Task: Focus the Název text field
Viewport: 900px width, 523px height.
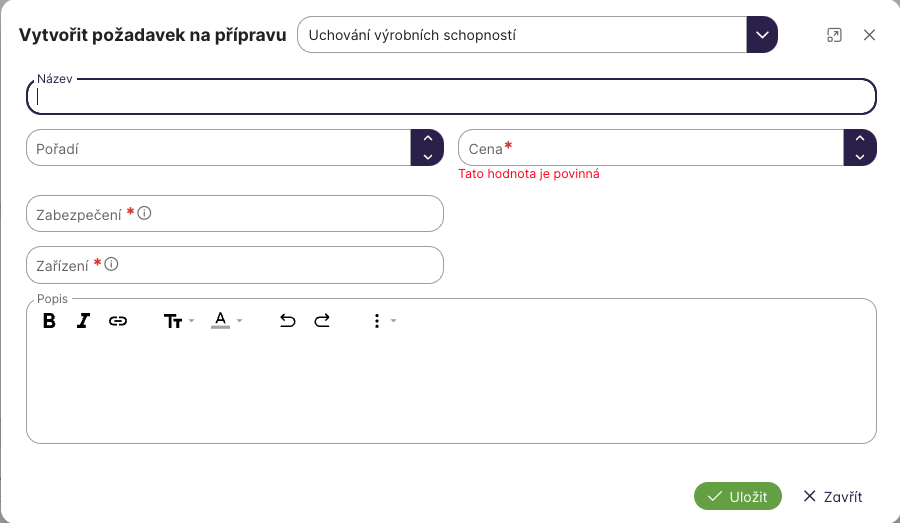Action: click(450, 97)
